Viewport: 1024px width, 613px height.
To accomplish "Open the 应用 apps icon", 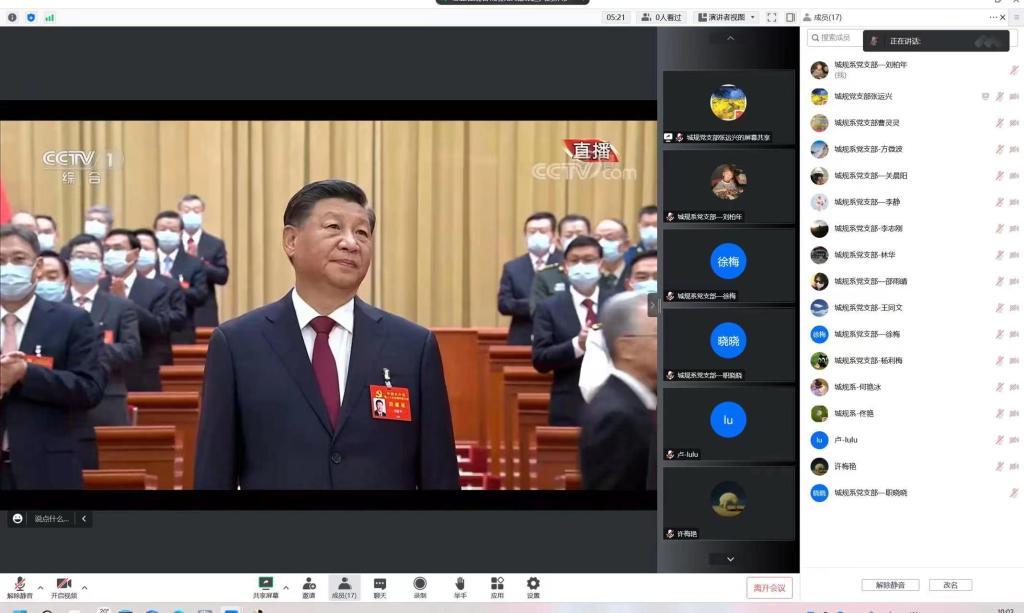I will point(497,584).
